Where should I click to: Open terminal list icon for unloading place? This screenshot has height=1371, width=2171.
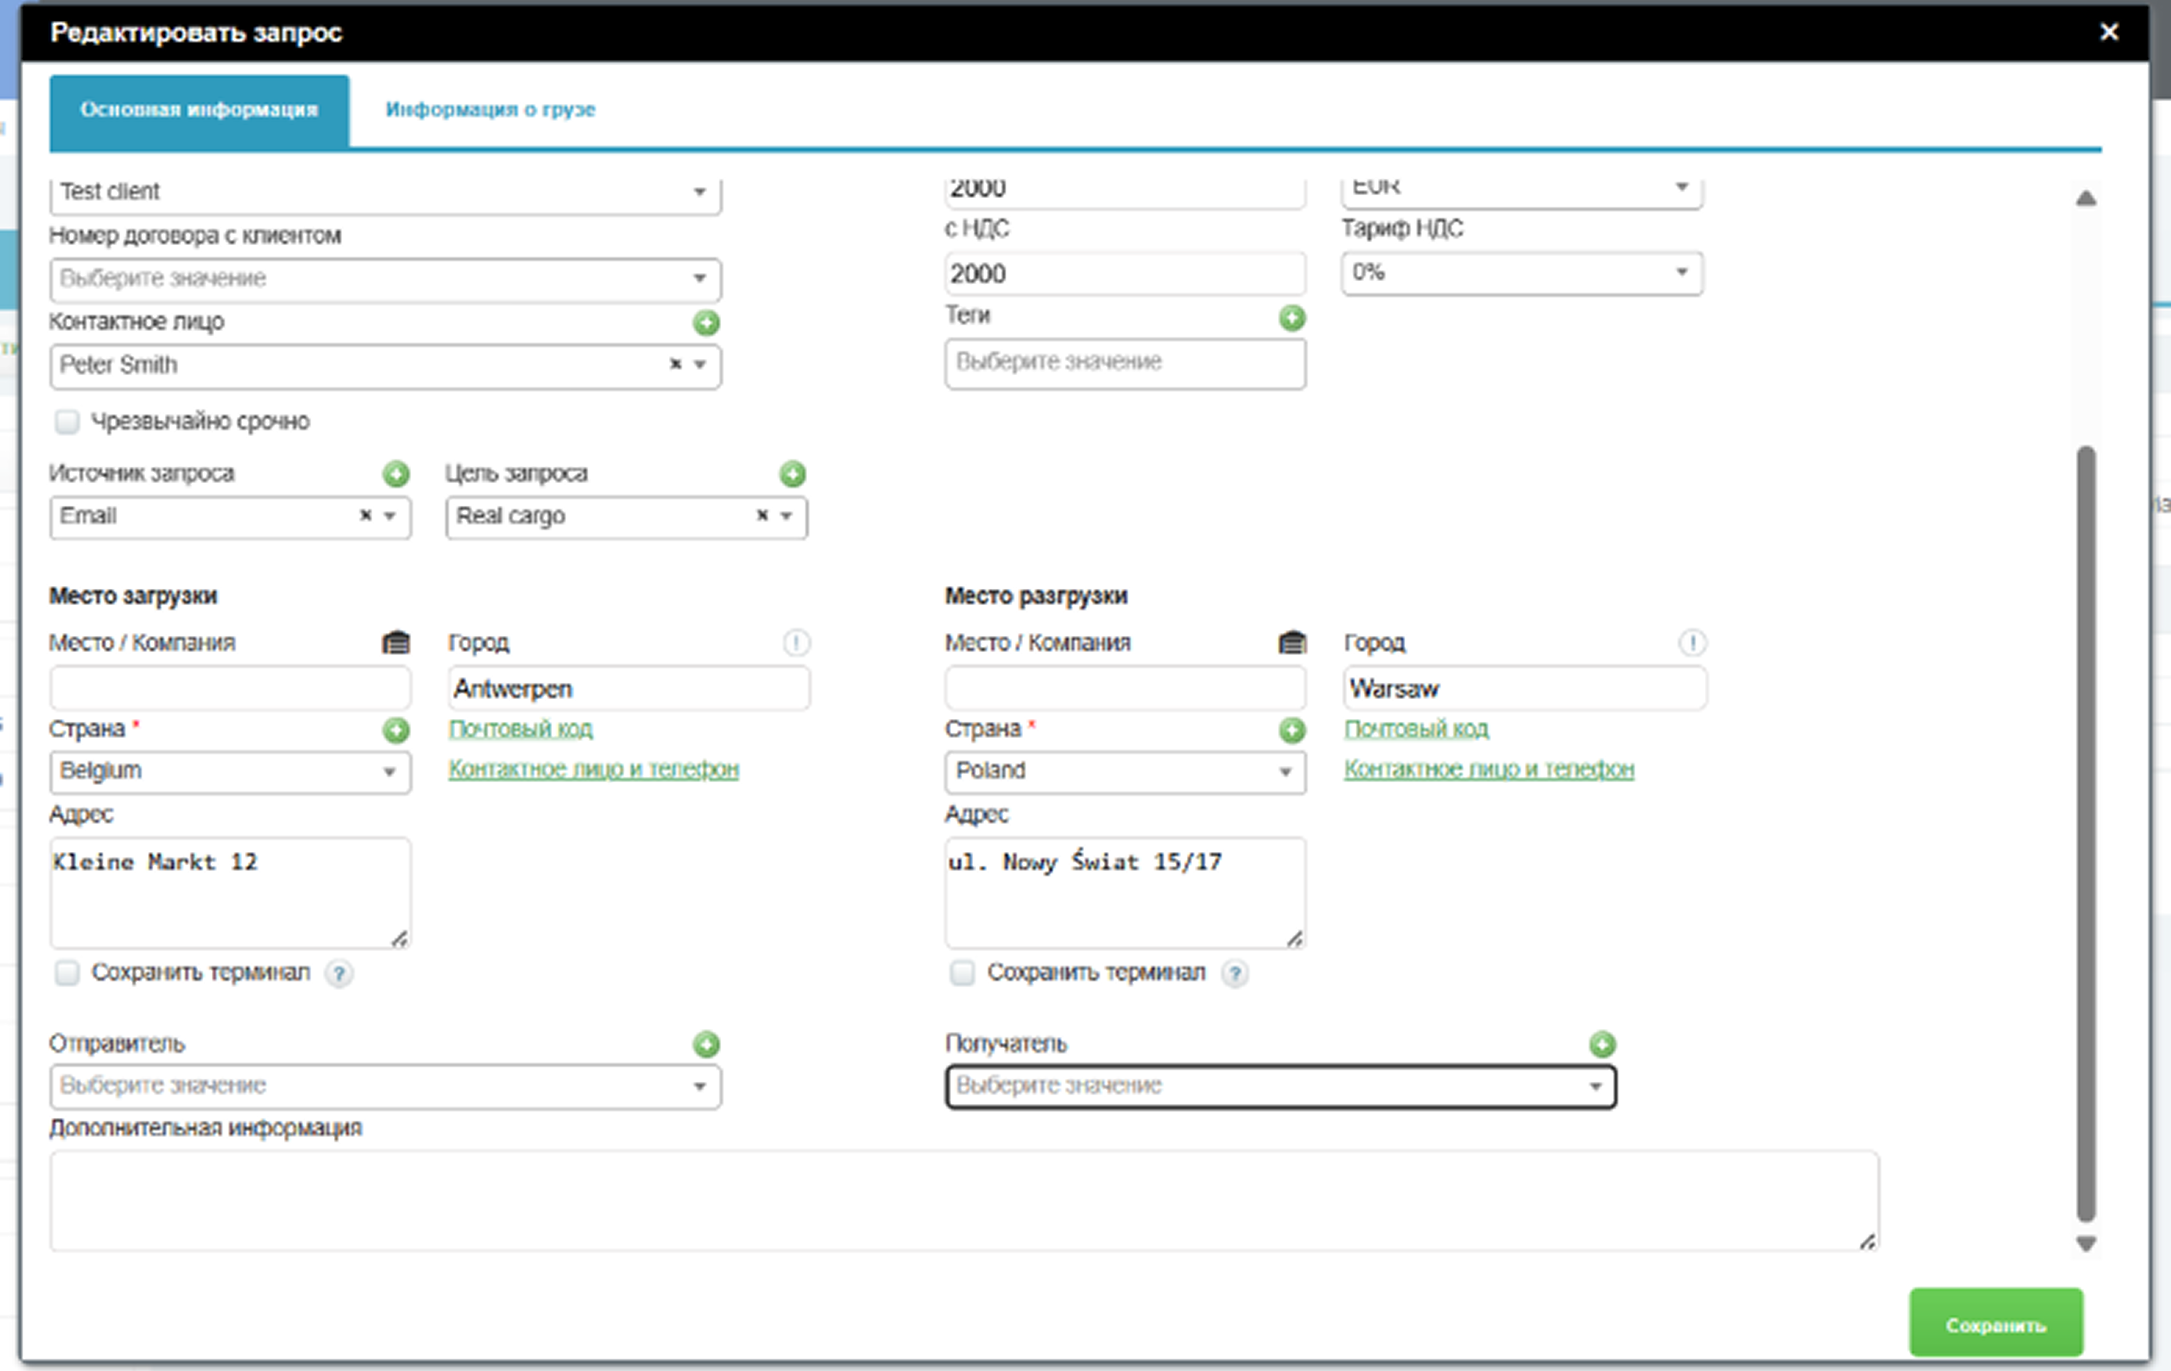1292,642
